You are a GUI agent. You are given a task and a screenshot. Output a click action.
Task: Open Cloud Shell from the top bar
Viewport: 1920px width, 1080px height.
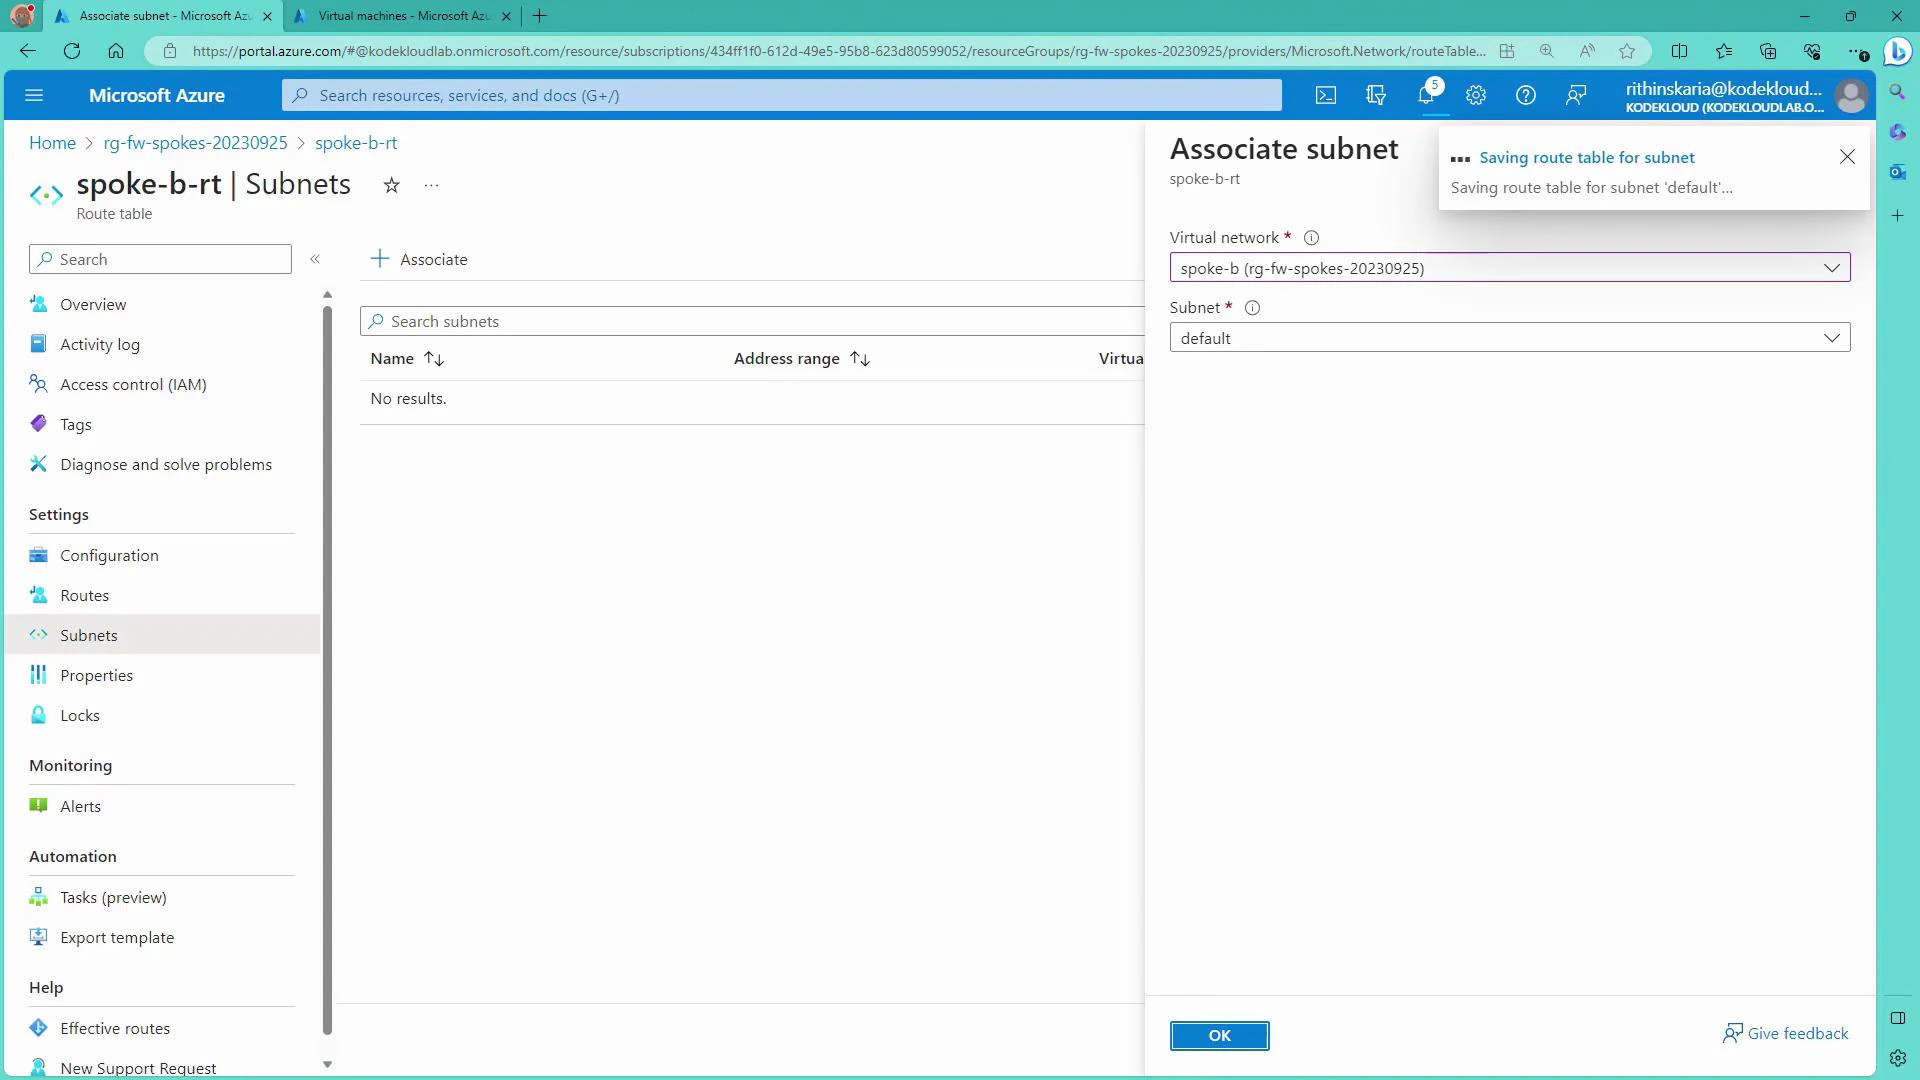tap(1325, 95)
